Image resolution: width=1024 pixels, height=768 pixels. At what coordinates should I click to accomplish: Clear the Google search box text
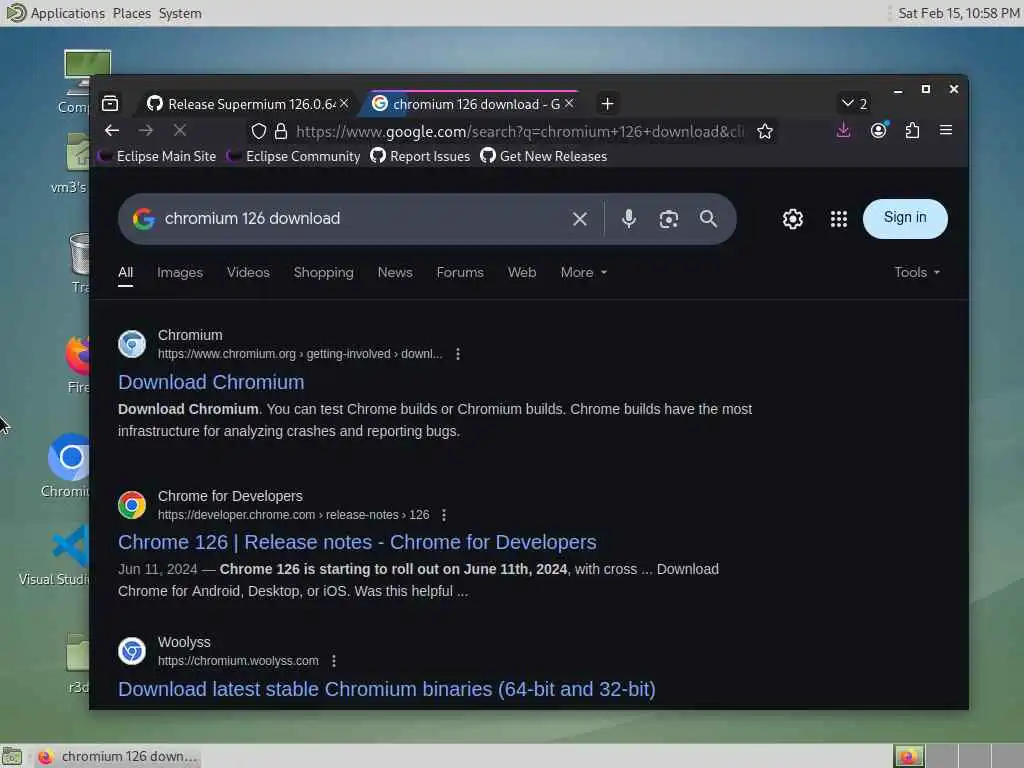coord(579,219)
